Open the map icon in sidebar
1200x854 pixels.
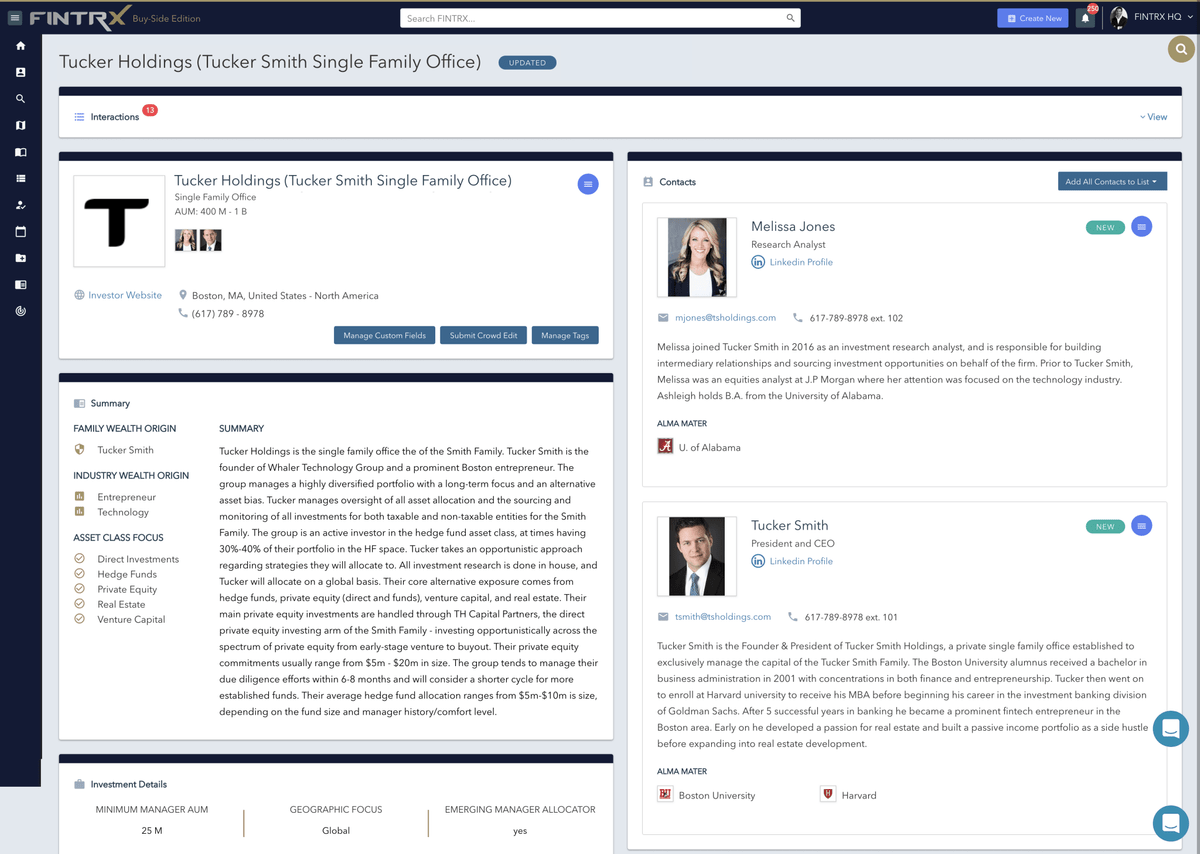tap(21, 126)
